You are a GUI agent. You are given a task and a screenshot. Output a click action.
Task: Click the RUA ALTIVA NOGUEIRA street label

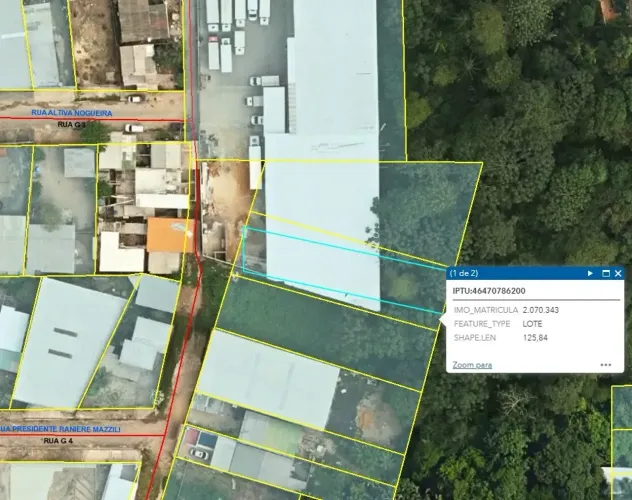pos(72,113)
